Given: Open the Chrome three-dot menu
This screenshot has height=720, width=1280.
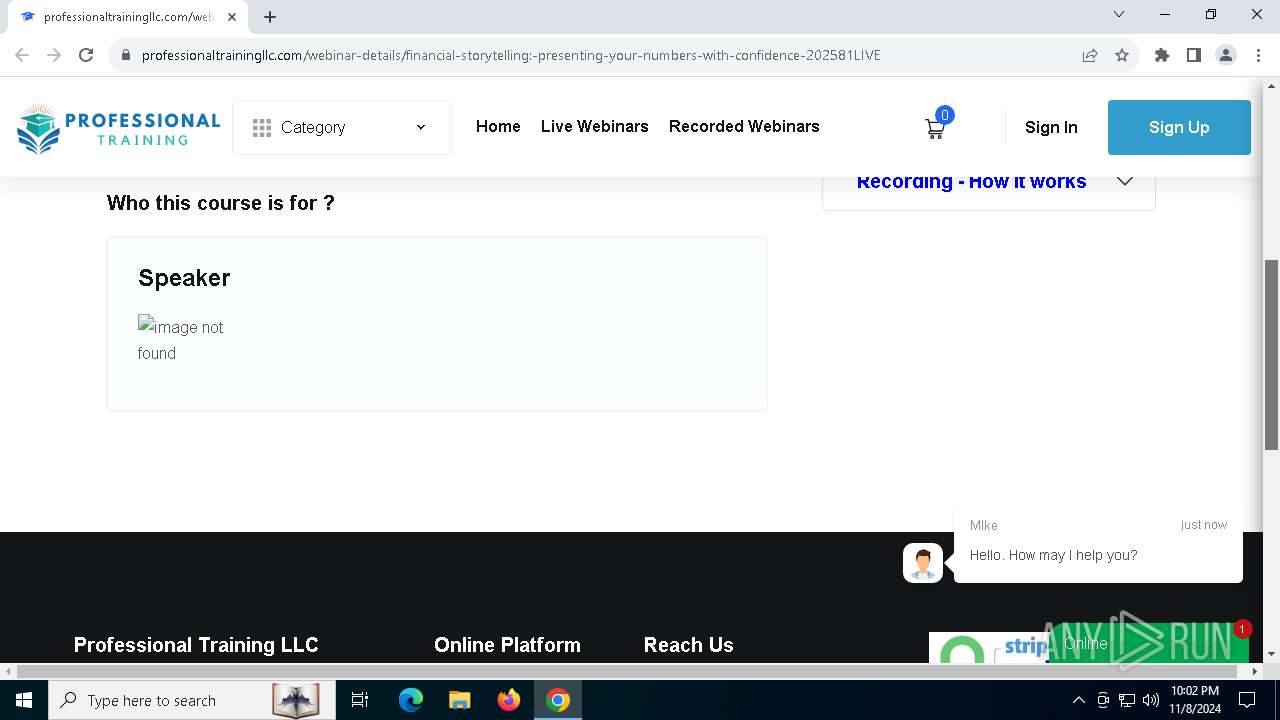Looking at the screenshot, I should point(1258,55).
